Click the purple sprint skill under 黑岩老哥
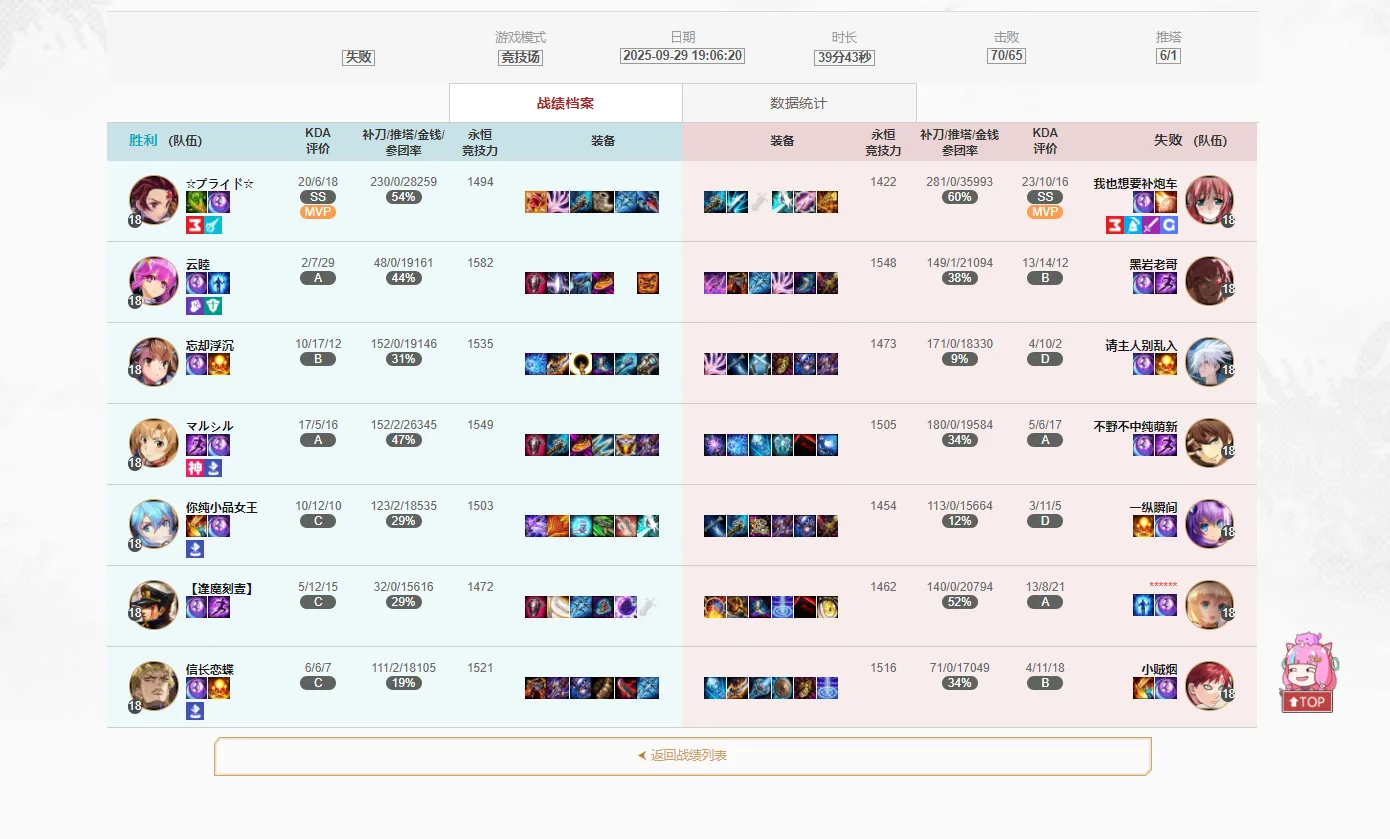The width and height of the screenshot is (1390, 839). [1166, 283]
